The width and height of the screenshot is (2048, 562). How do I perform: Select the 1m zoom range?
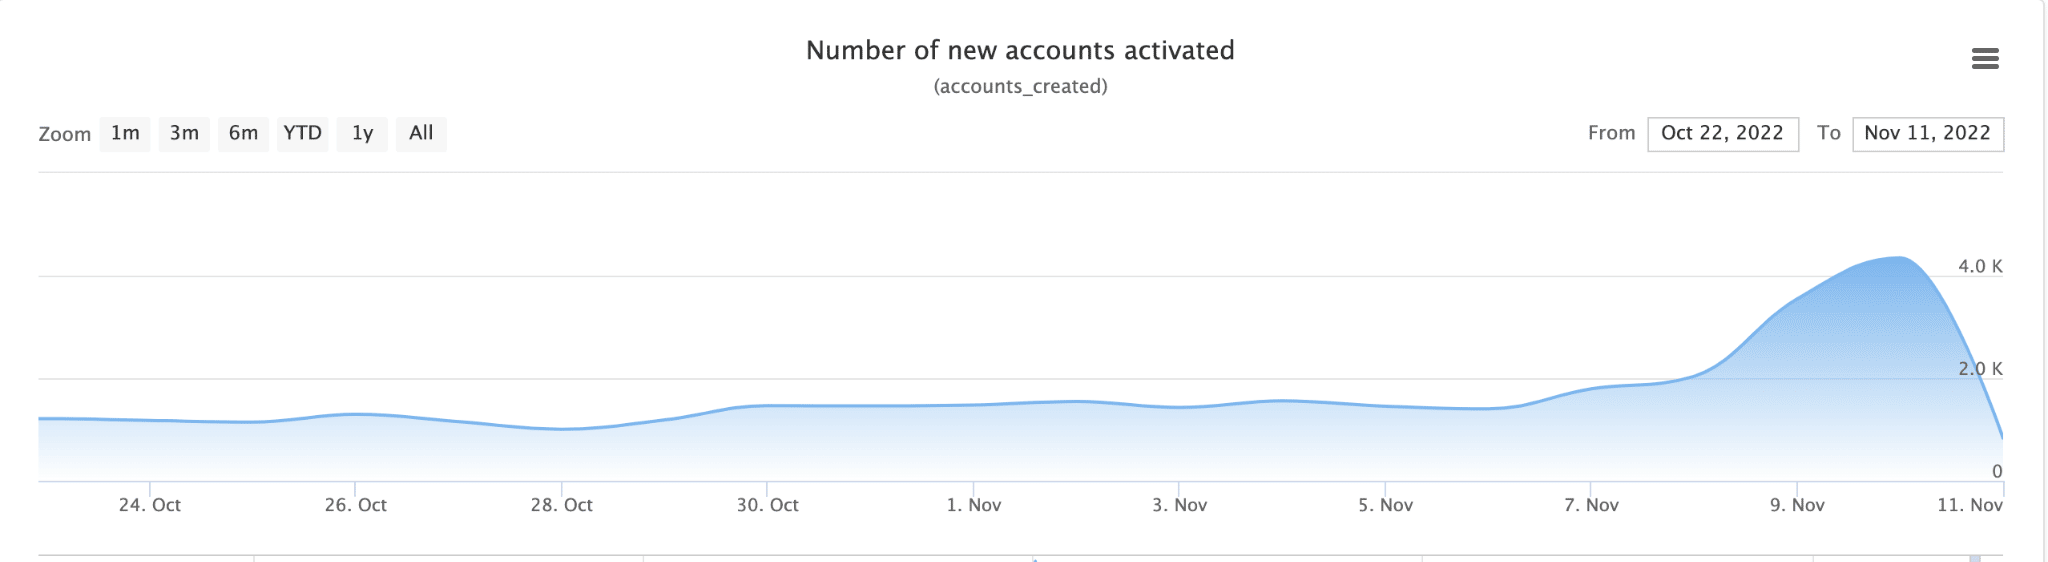tap(125, 134)
